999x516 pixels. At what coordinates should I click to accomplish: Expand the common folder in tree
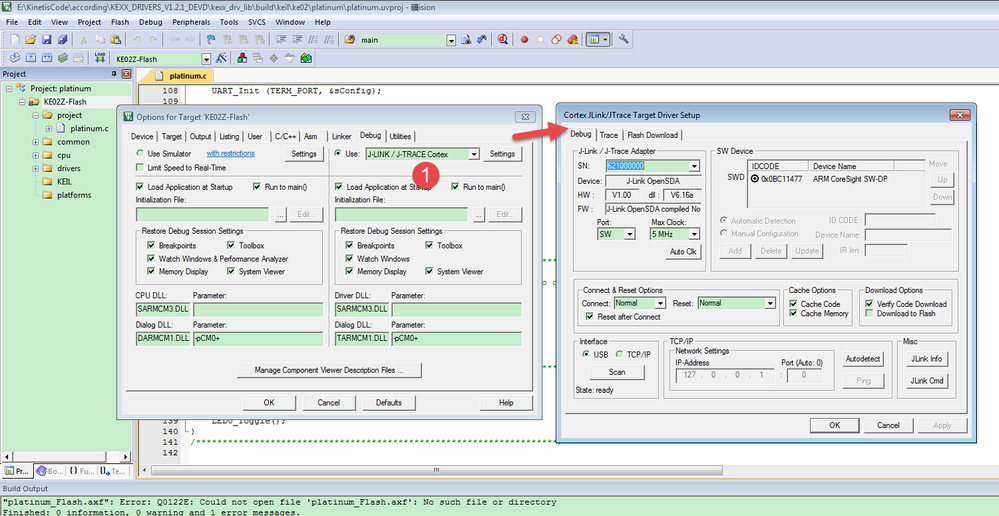pos(36,142)
